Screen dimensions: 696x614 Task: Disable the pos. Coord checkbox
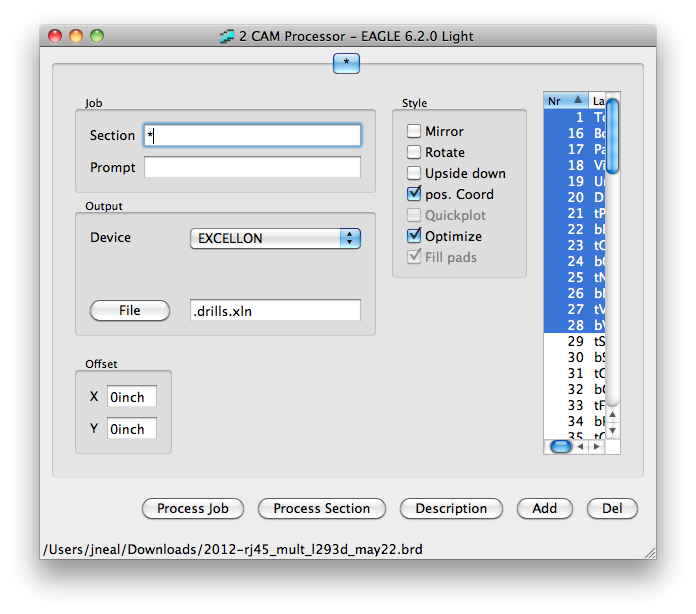pos(414,194)
